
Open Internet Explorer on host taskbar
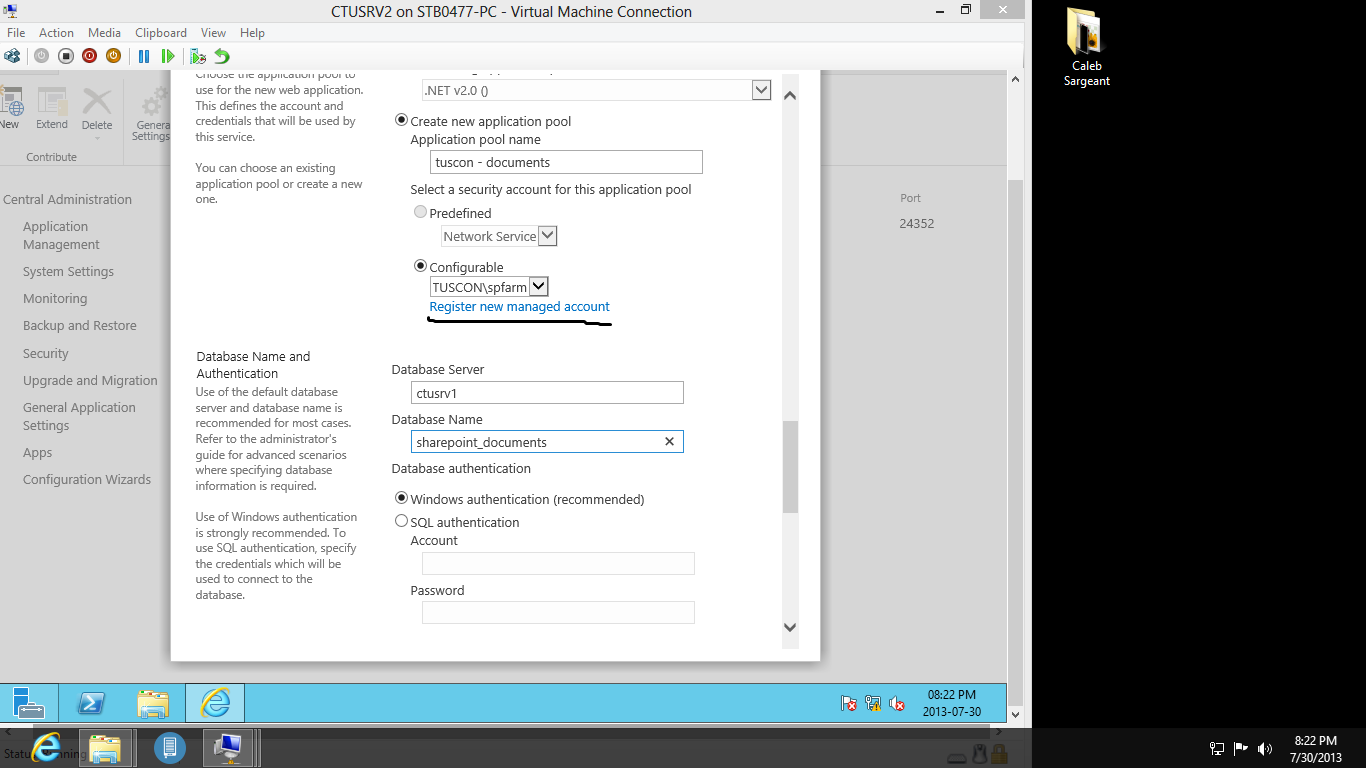[x=45, y=747]
